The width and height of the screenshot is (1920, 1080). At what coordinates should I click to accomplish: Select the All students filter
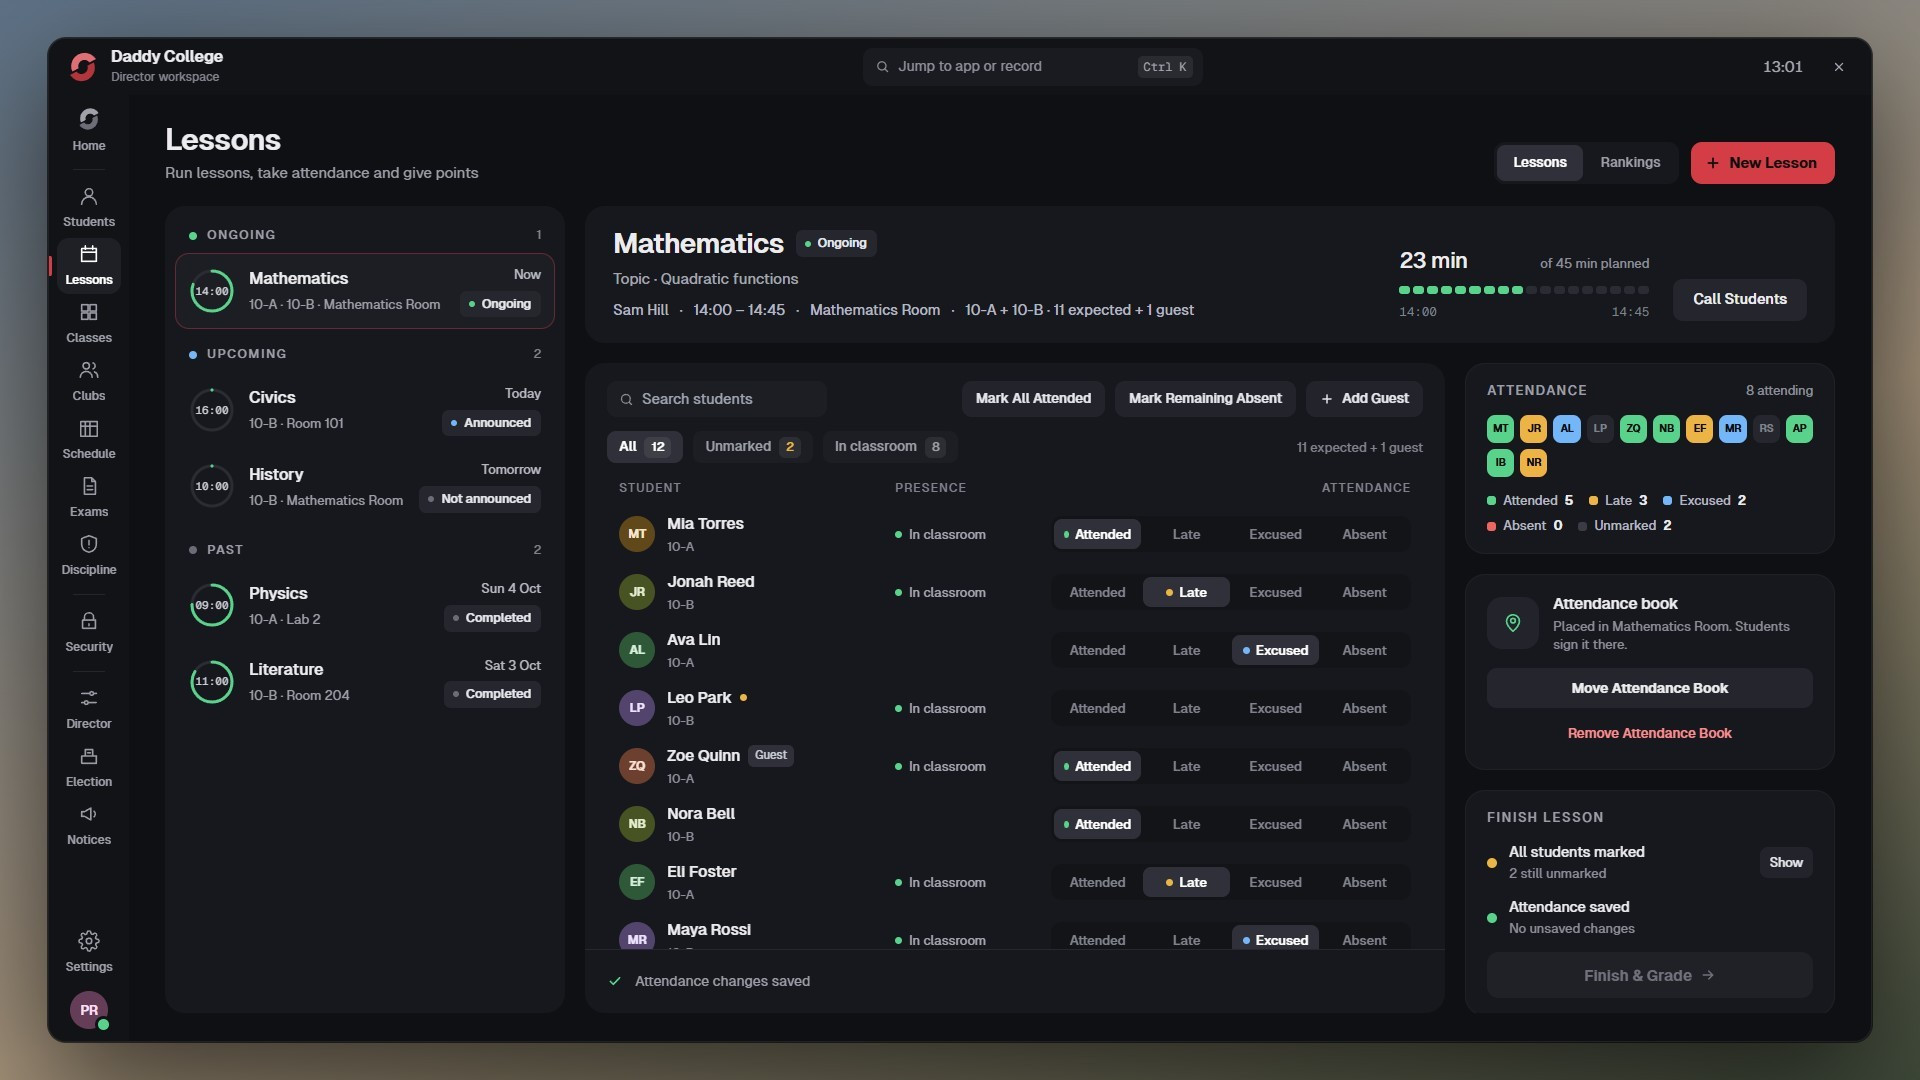pyautogui.click(x=644, y=447)
